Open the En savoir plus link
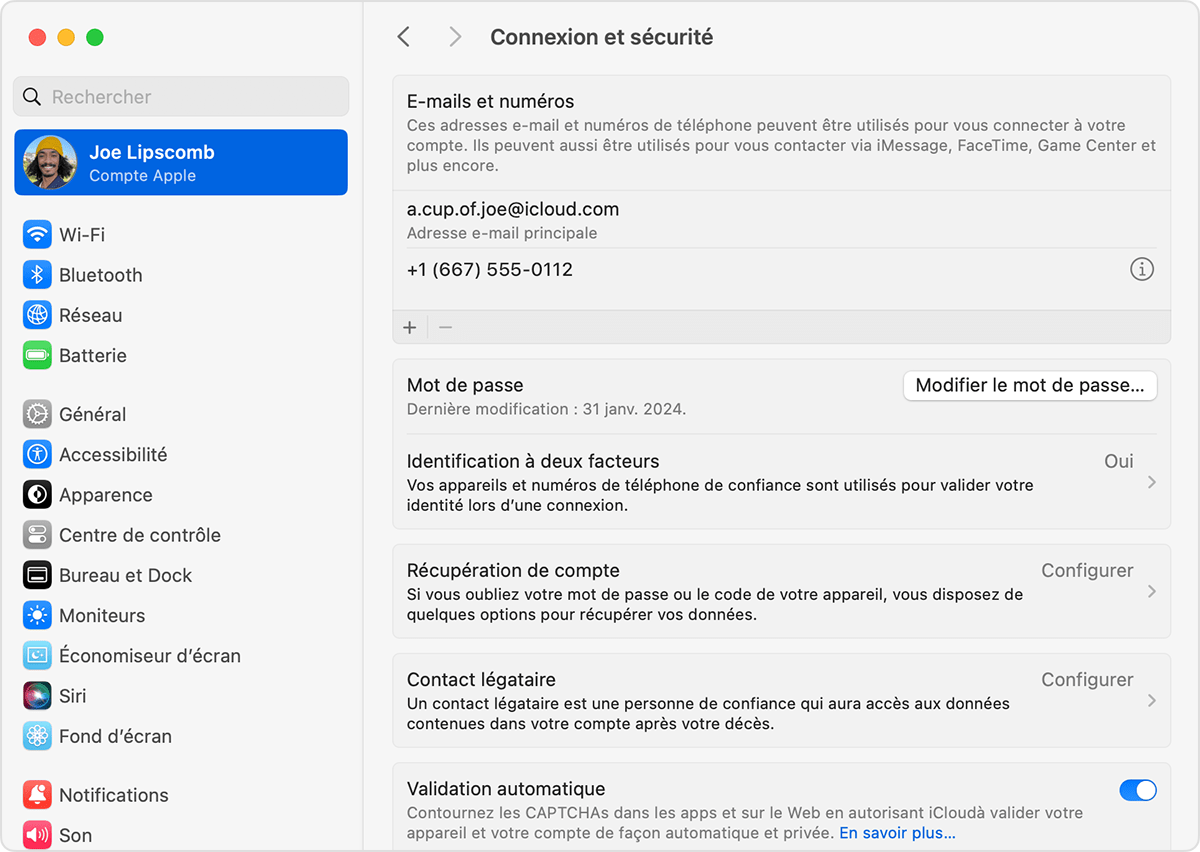Screen dimensions: 1200x852 click(897, 833)
